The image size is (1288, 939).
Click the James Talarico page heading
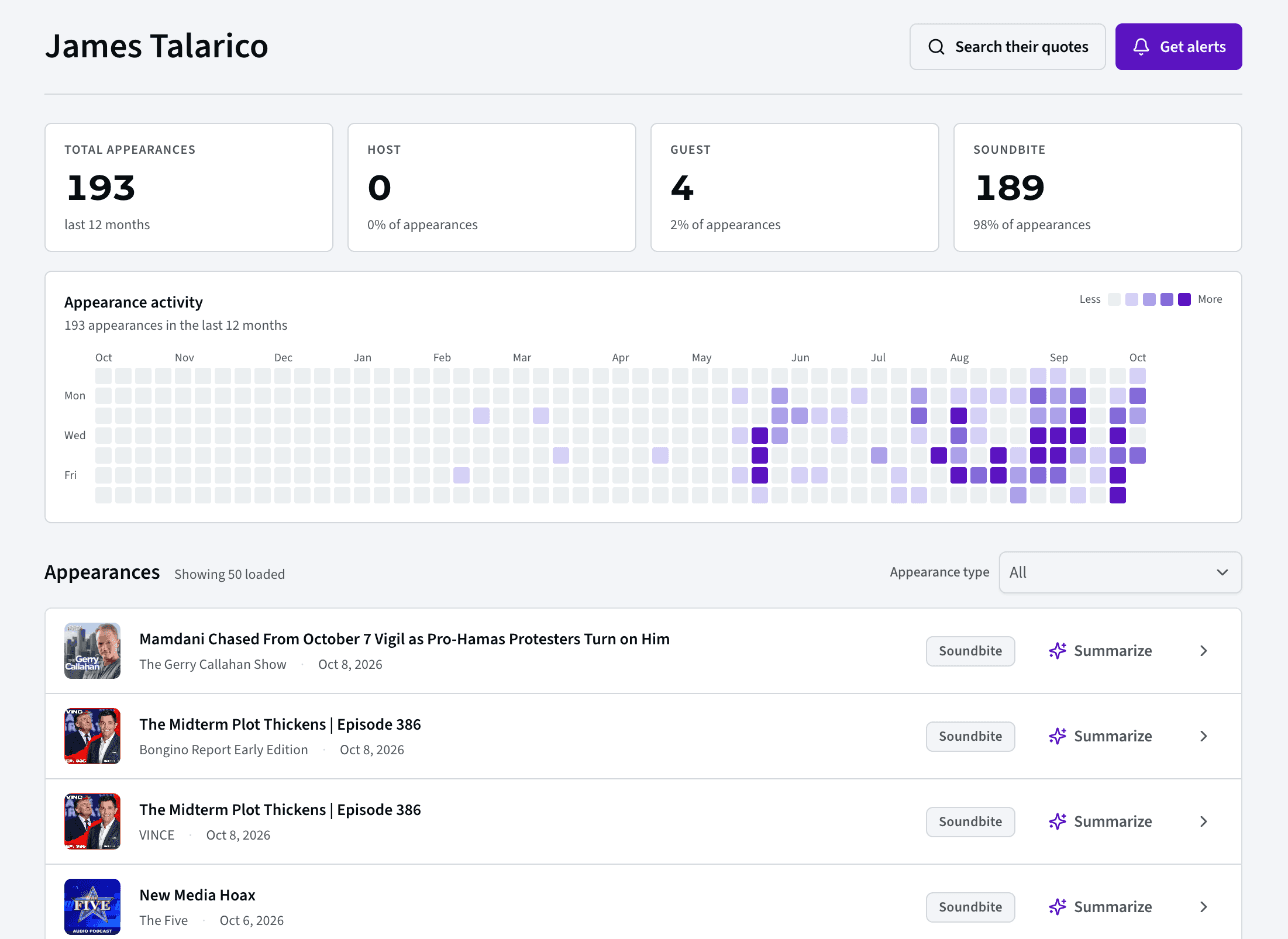157,47
